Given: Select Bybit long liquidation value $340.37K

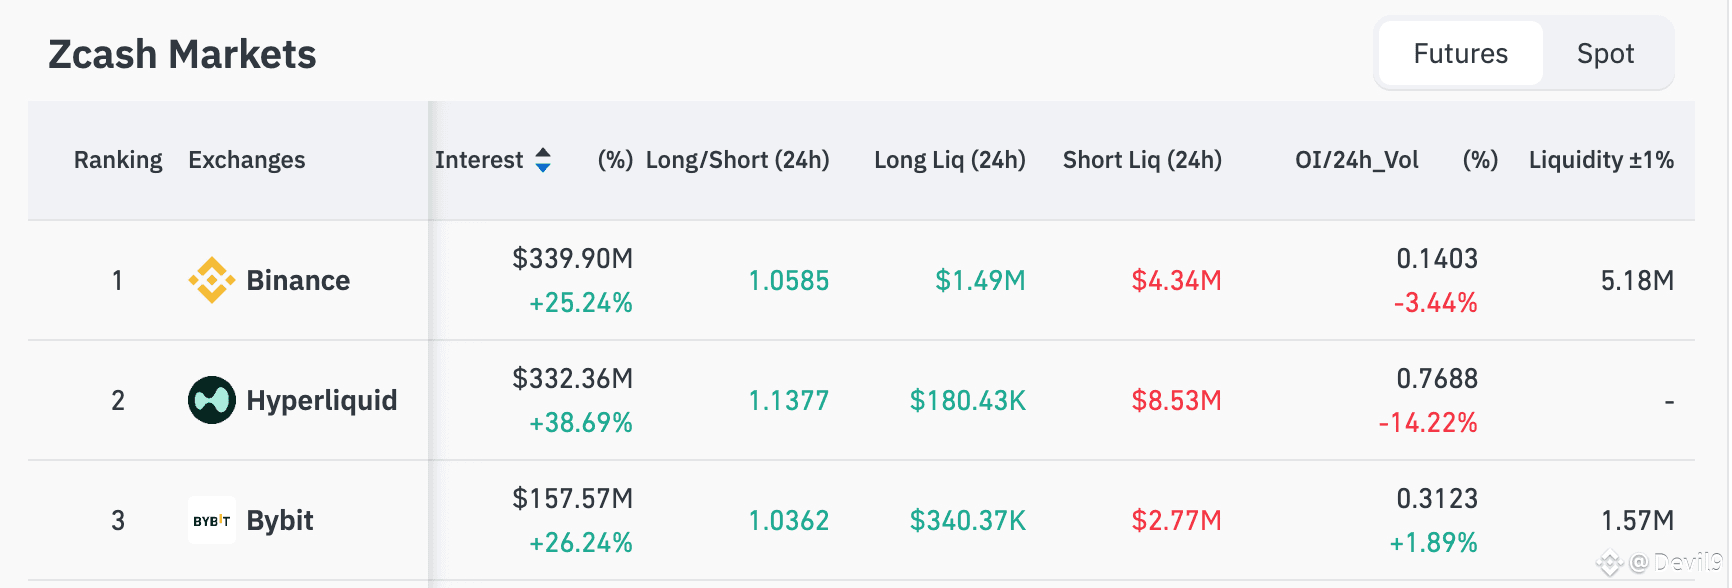Looking at the screenshot, I should [967, 520].
